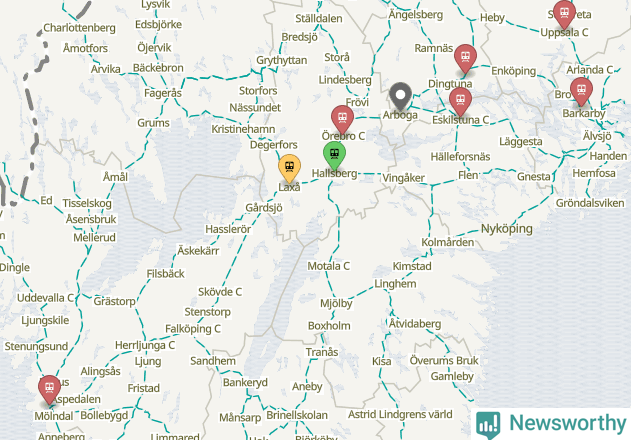Viewport: 631px width, 440px height.
Task: Click the red train marker at Uppsala C
Action: 564,14
